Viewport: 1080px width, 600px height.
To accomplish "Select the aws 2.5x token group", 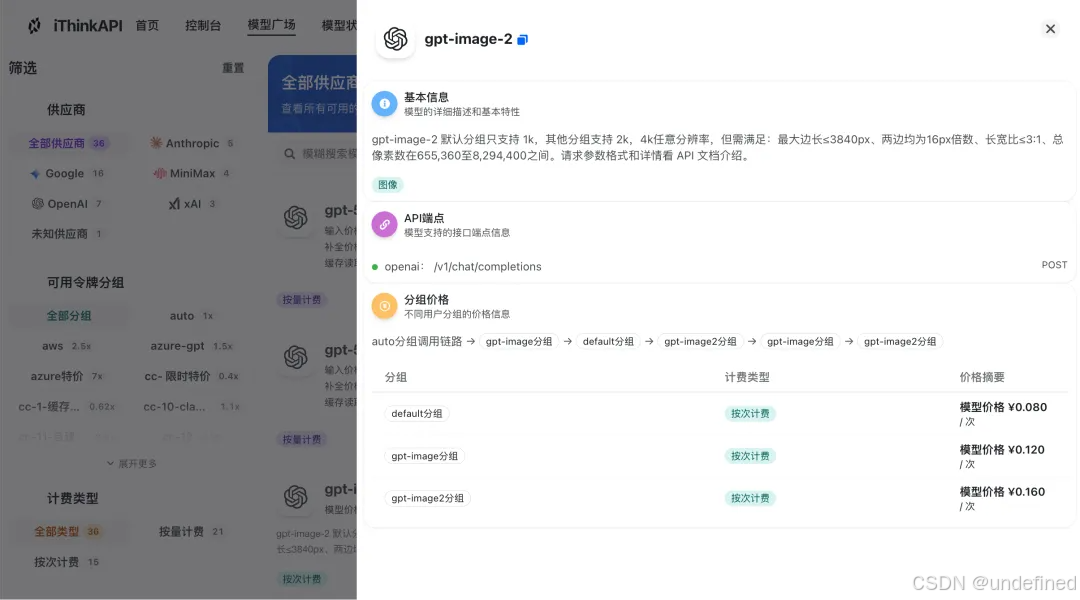I will pos(66,346).
